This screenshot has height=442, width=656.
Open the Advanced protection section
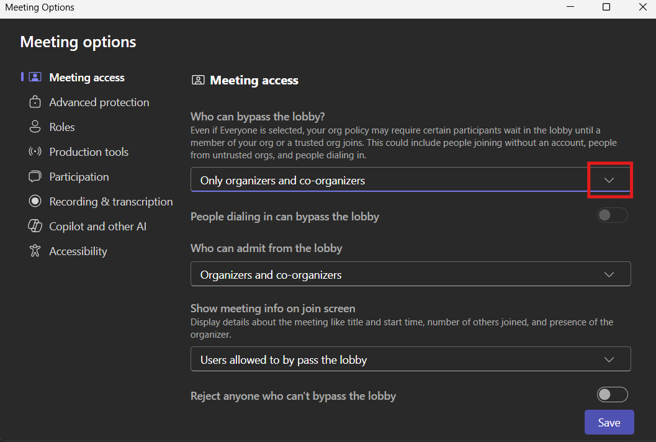point(99,102)
